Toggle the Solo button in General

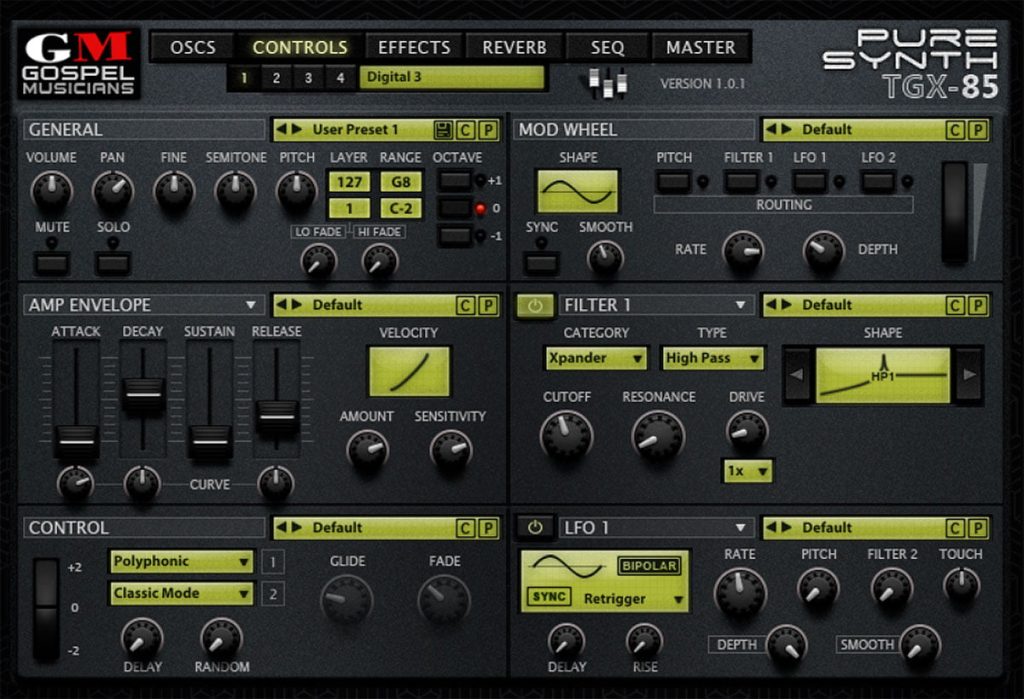pyautogui.click(x=113, y=263)
